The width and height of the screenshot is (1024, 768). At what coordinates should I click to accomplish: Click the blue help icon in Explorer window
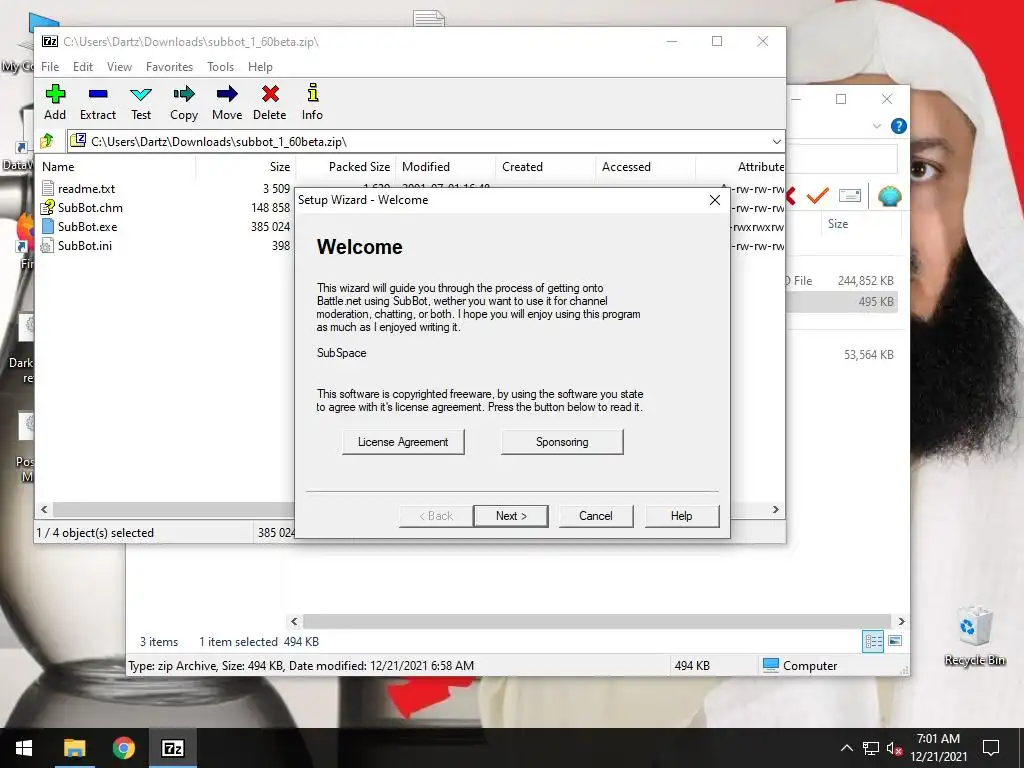point(899,126)
